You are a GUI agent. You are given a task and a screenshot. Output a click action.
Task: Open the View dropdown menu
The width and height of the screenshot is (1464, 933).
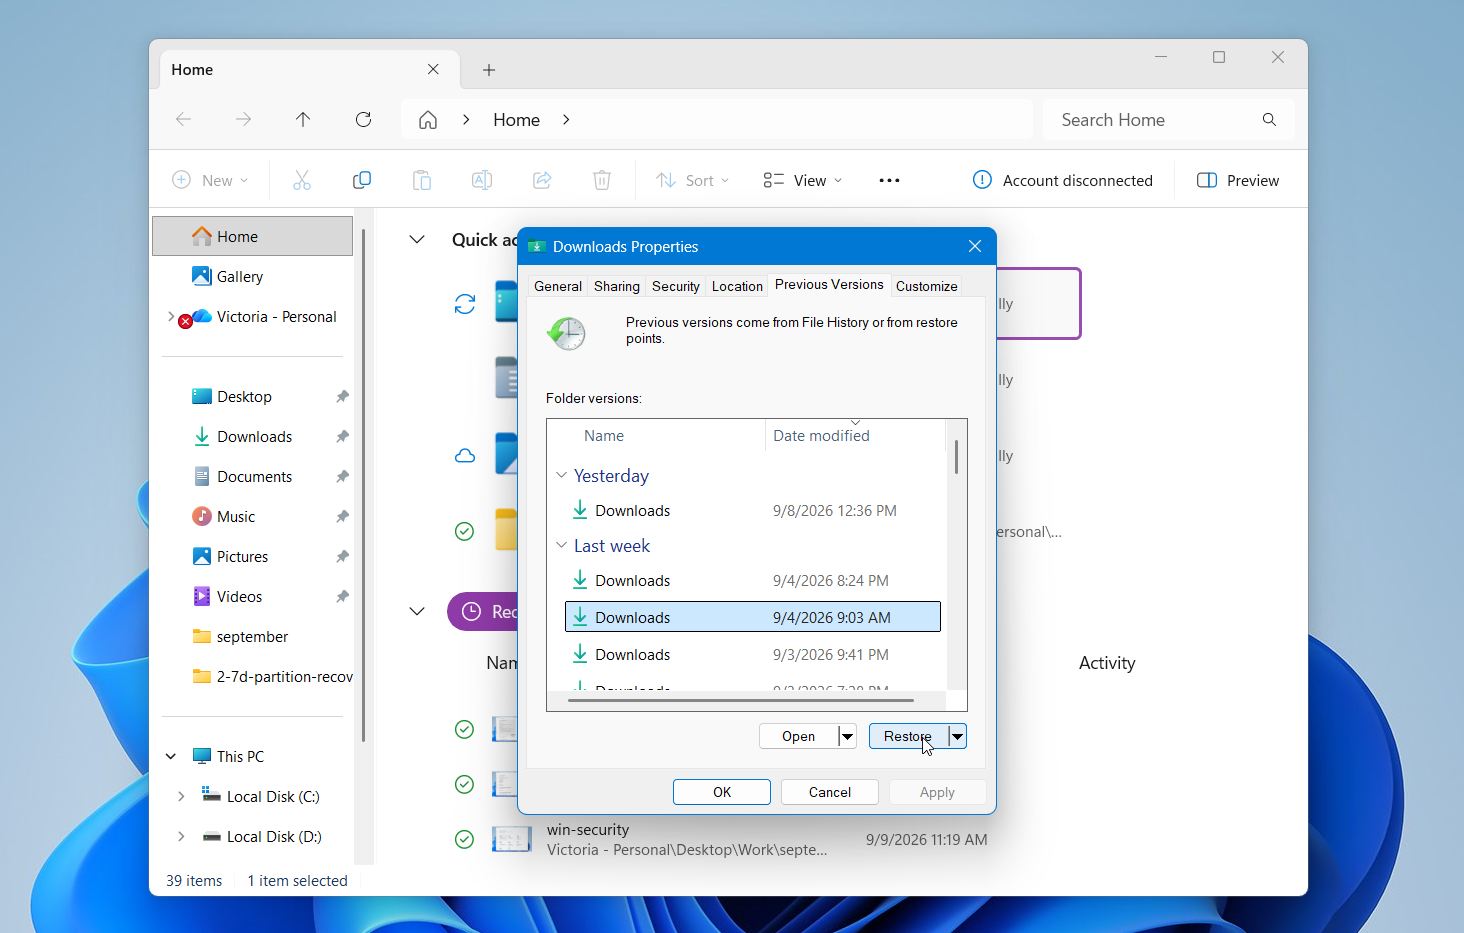click(803, 180)
